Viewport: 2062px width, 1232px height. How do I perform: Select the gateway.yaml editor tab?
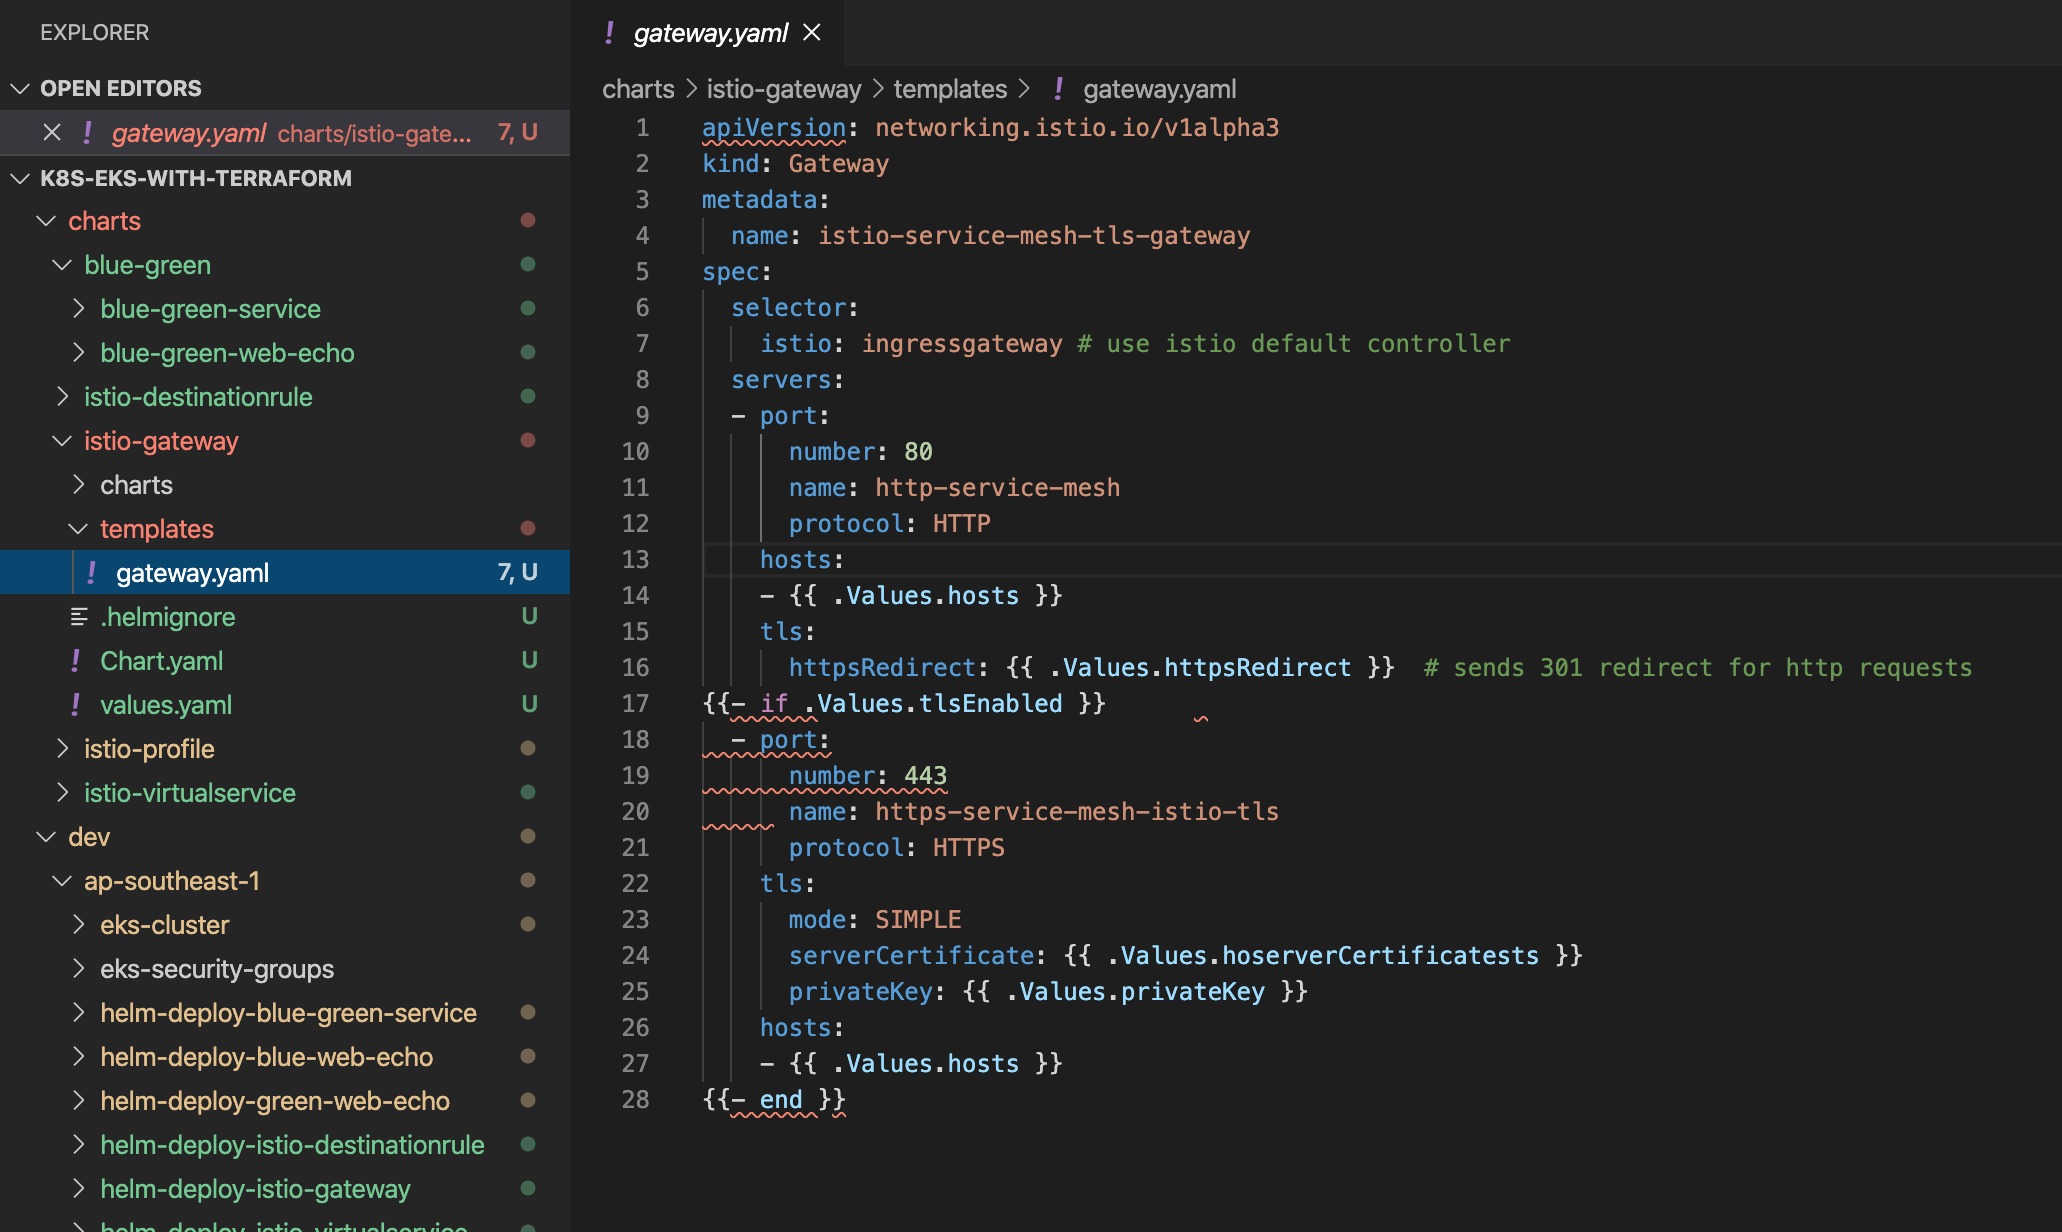710,33
